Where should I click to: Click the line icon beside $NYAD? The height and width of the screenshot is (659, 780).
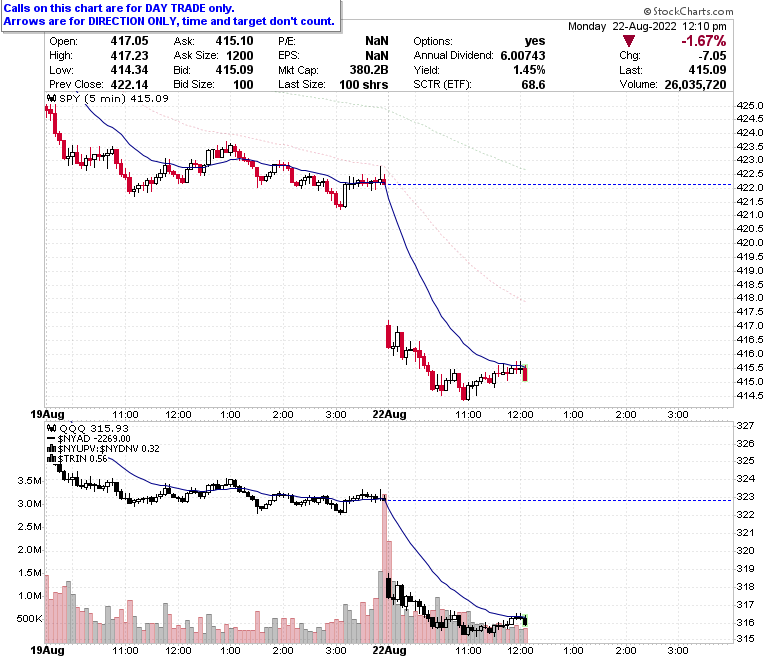coord(51,439)
